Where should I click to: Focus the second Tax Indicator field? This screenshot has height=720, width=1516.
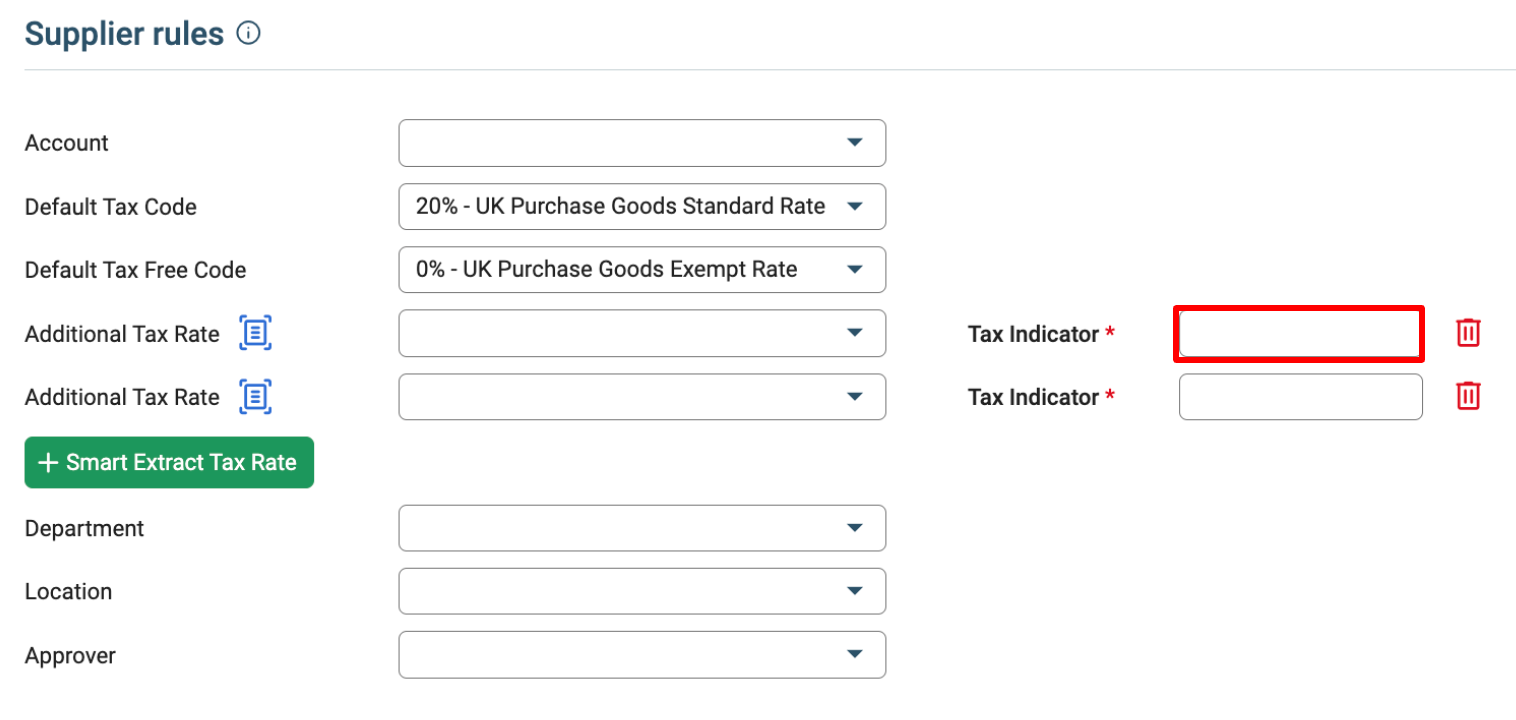pos(1301,397)
